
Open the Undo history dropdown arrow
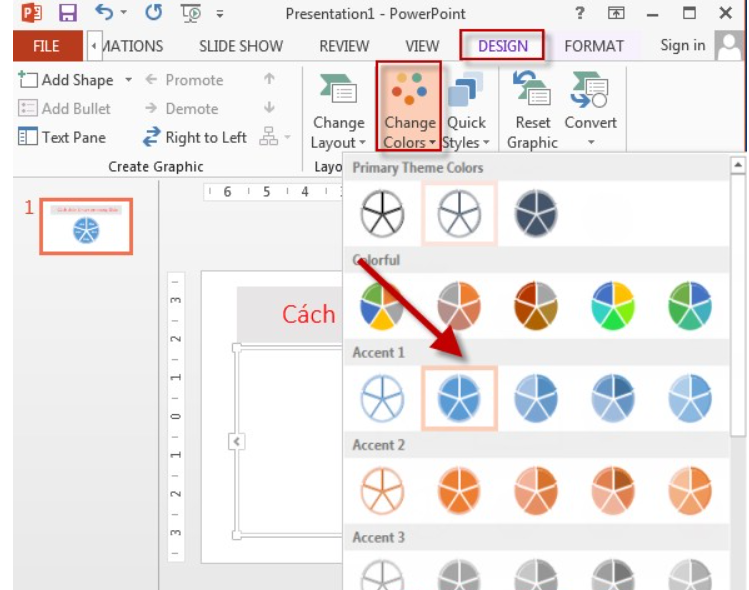(124, 12)
